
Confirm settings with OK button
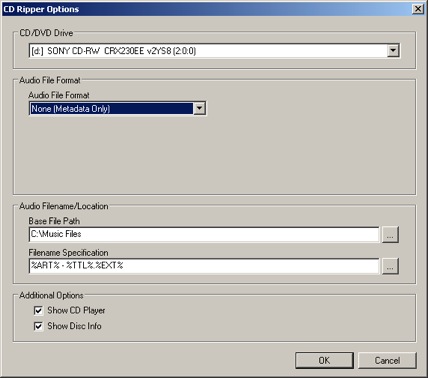324,360
